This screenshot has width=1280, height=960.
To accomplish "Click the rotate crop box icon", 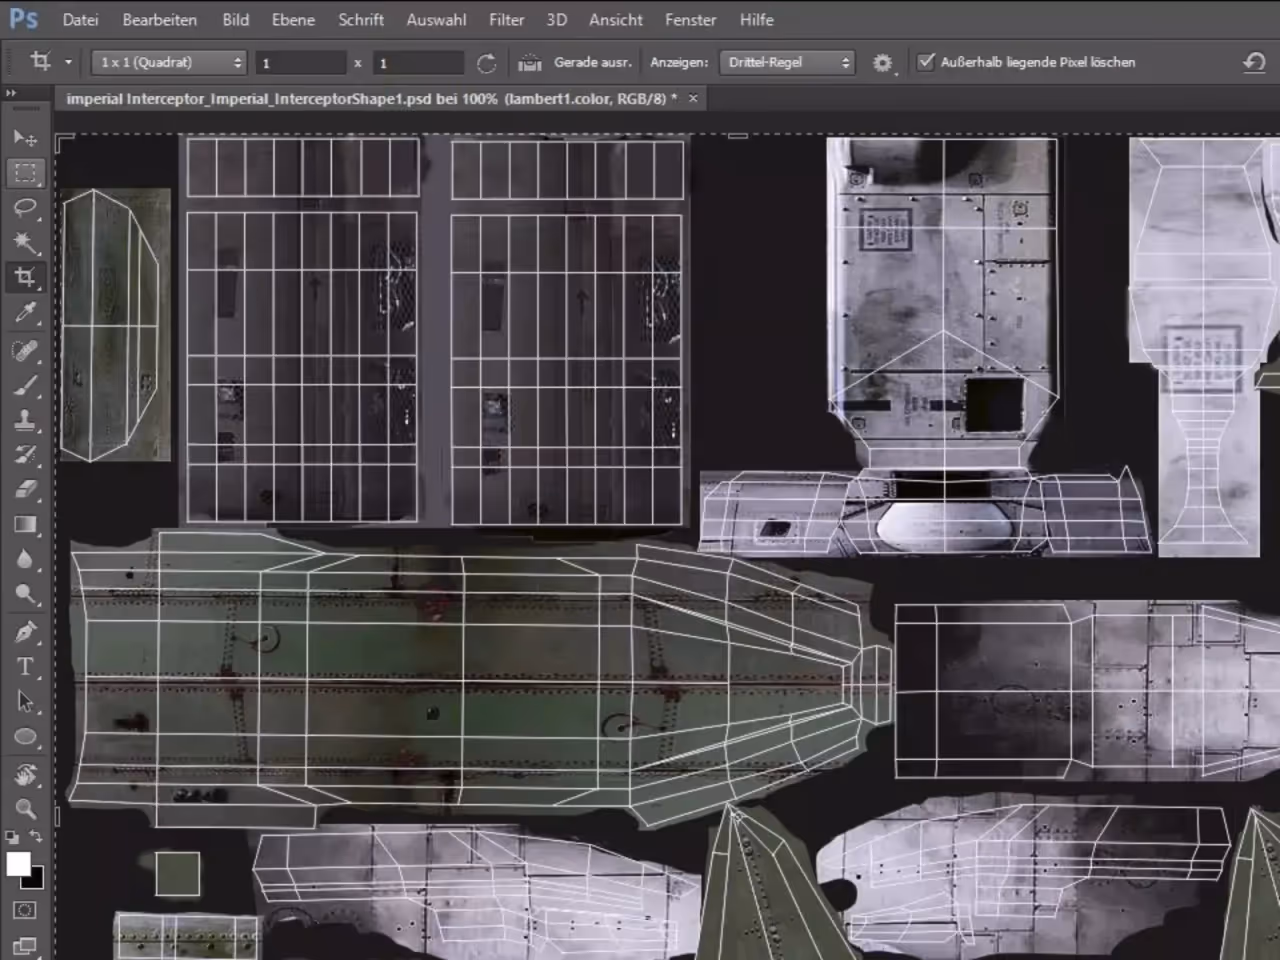I will 486,63.
